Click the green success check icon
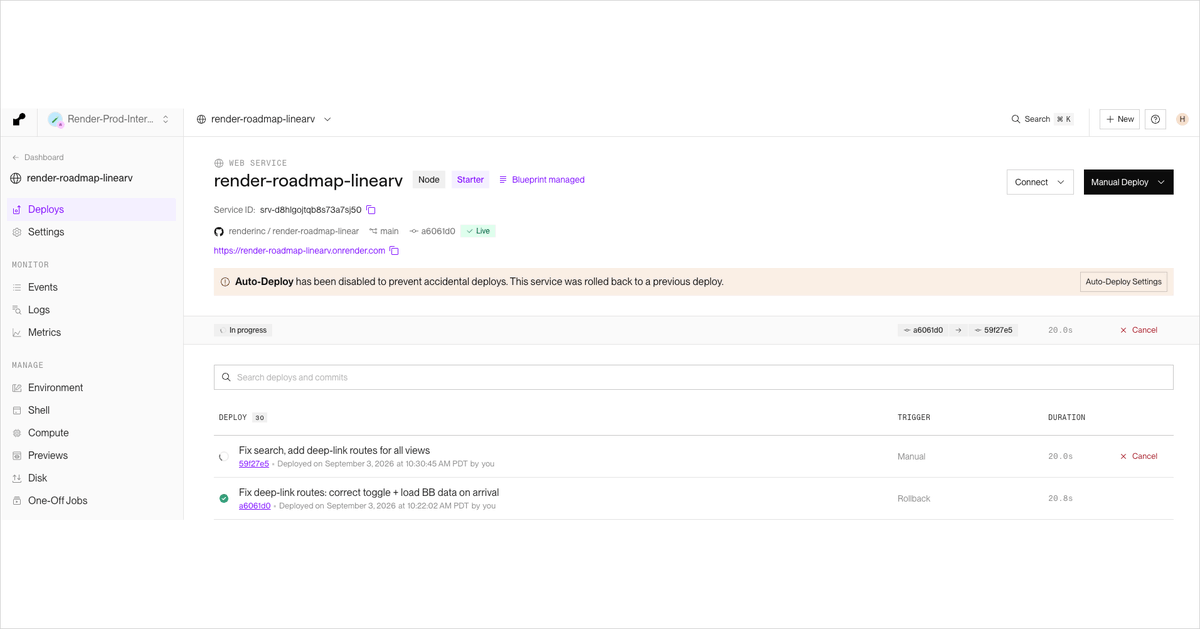Image resolution: width=1200 pixels, height=629 pixels. point(224,498)
